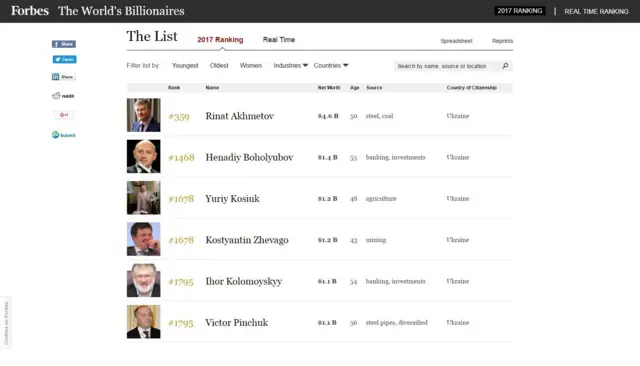Open Victor Pinchuk name link
This screenshot has height=366, width=640.
[x=237, y=323]
